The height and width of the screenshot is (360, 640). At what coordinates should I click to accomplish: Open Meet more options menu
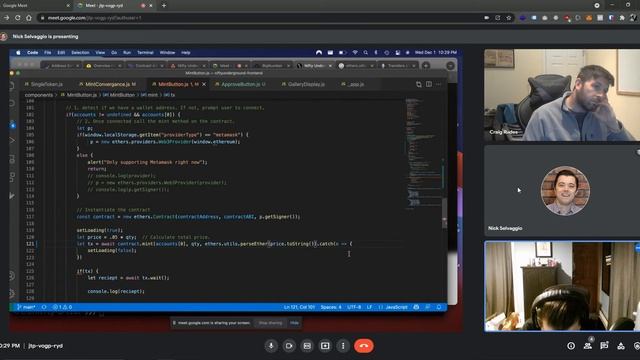click(343, 346)
